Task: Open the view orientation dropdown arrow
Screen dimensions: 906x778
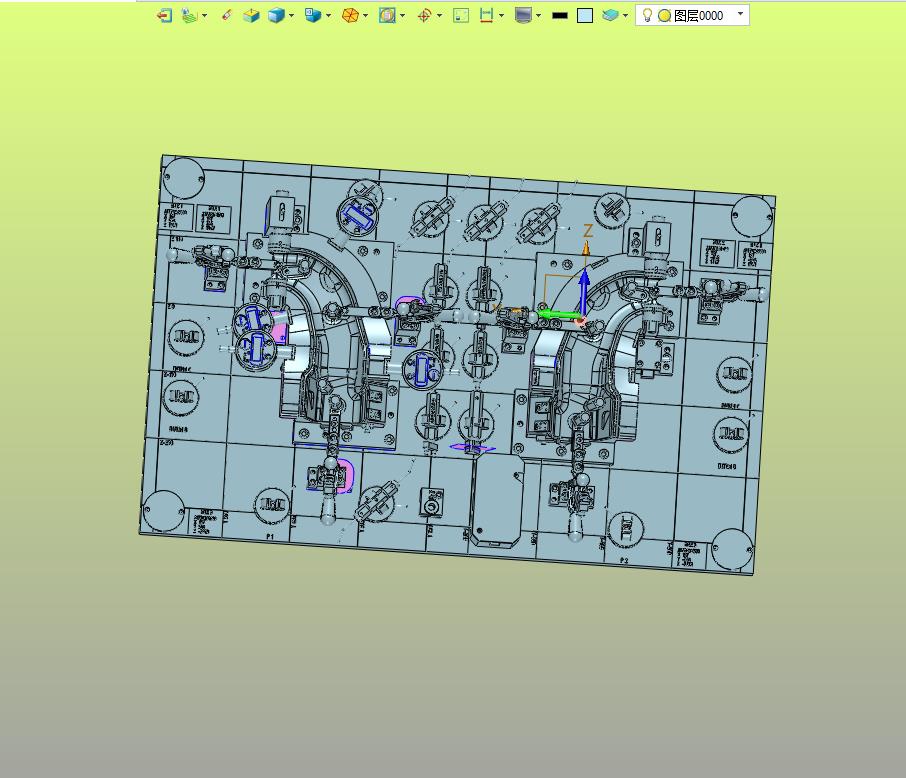Action: [328, 16]
